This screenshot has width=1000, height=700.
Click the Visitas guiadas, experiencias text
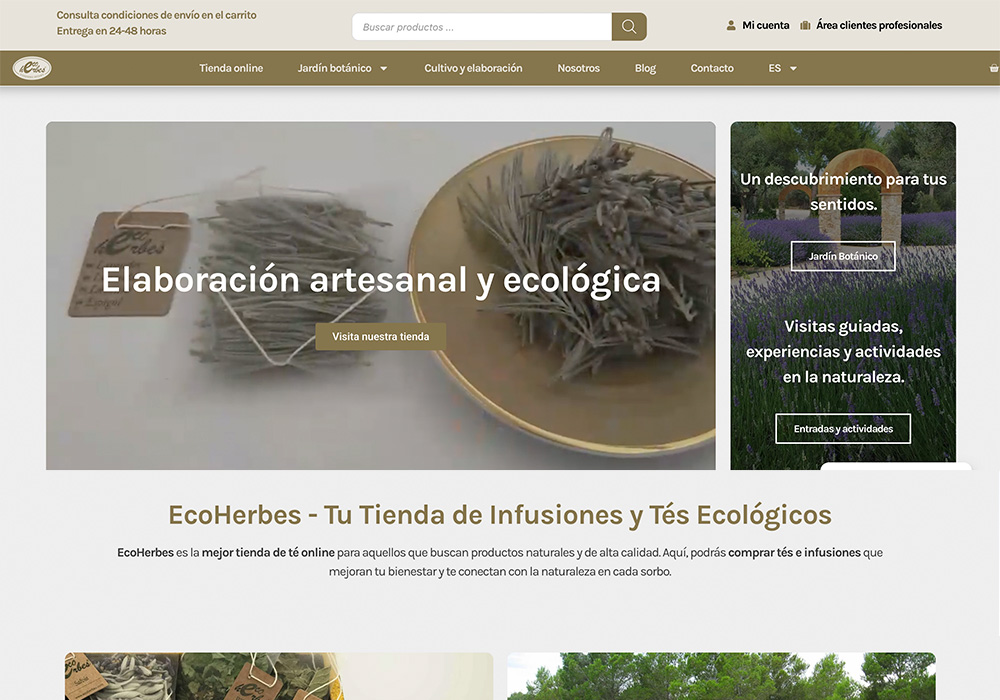843,352
